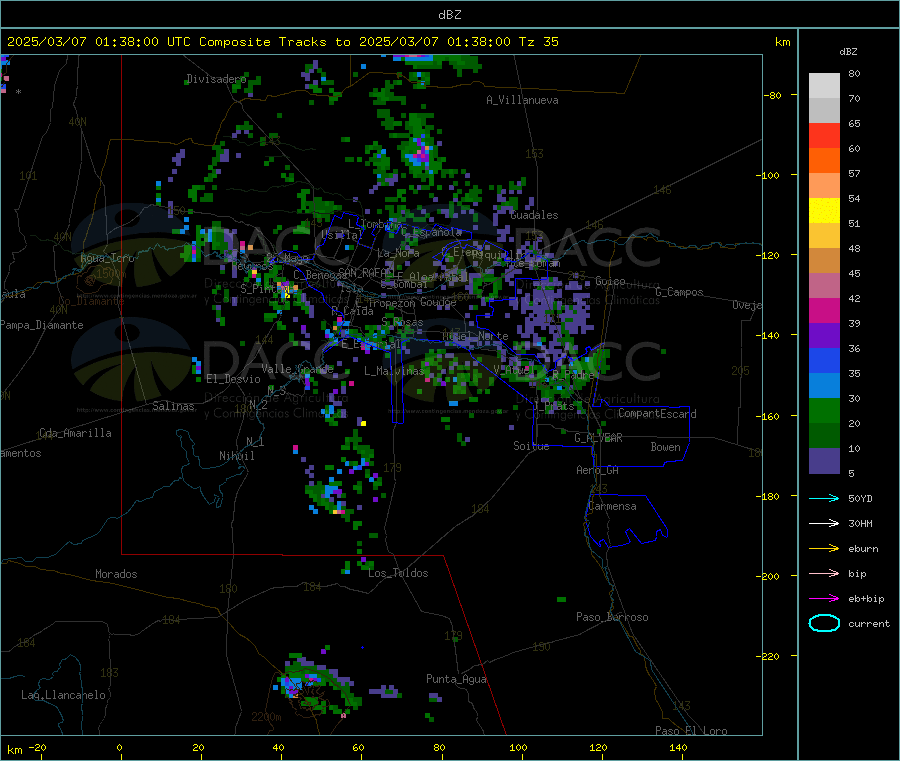Click the timestamp 2025/03/07 01:38:00 UTC header
This screenshot has width=900, height=761.
[99, 42]
